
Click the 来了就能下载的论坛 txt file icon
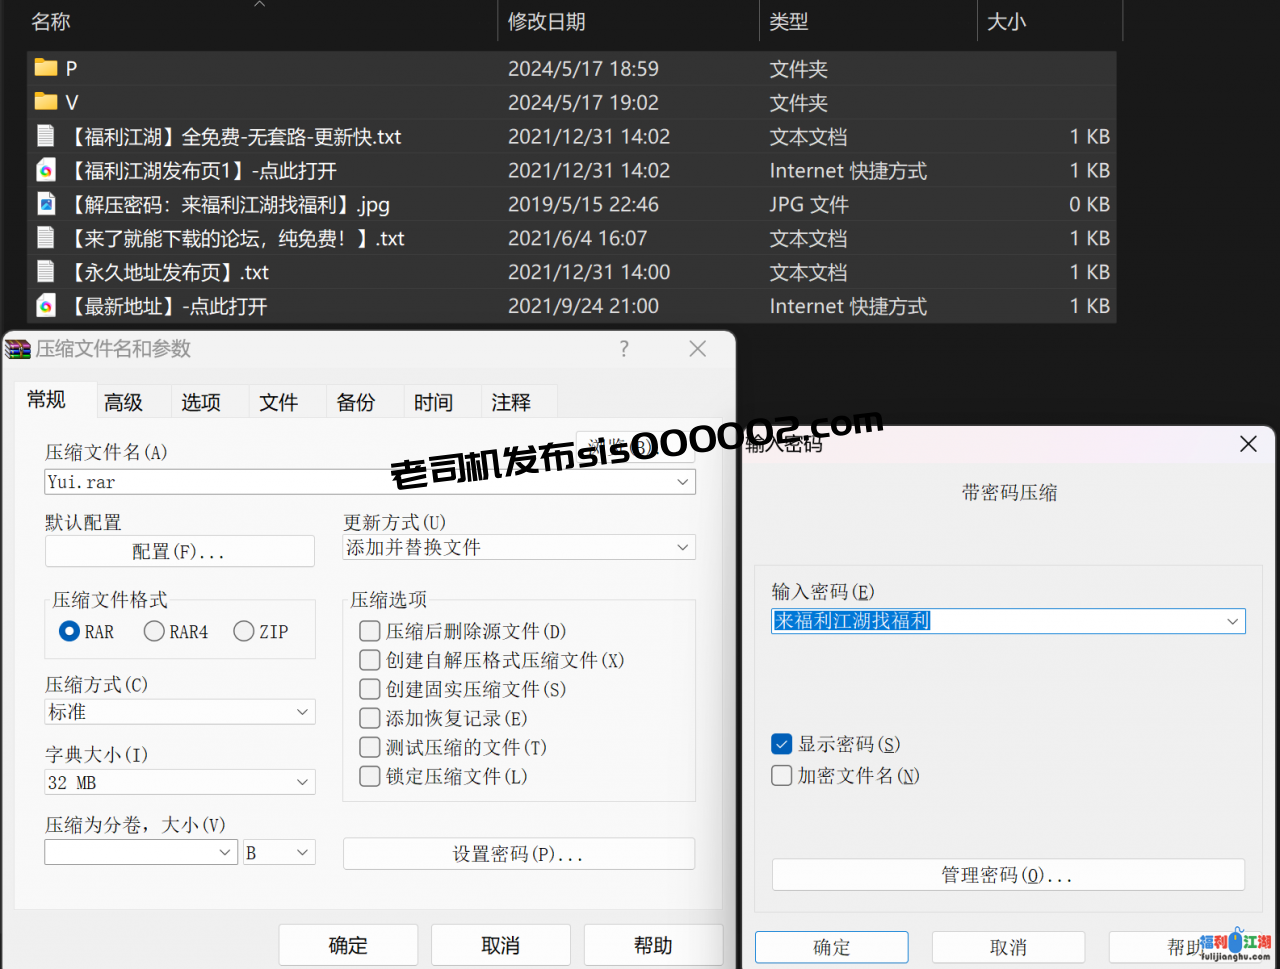click(46, 238)
